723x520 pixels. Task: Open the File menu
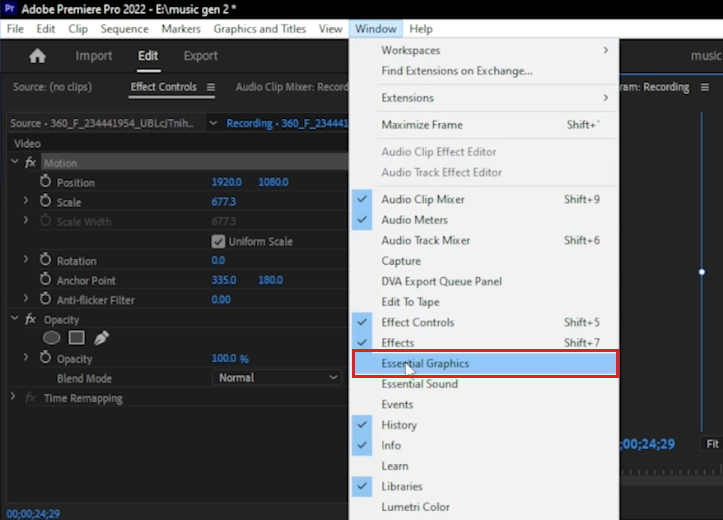[x=15, y=29]
